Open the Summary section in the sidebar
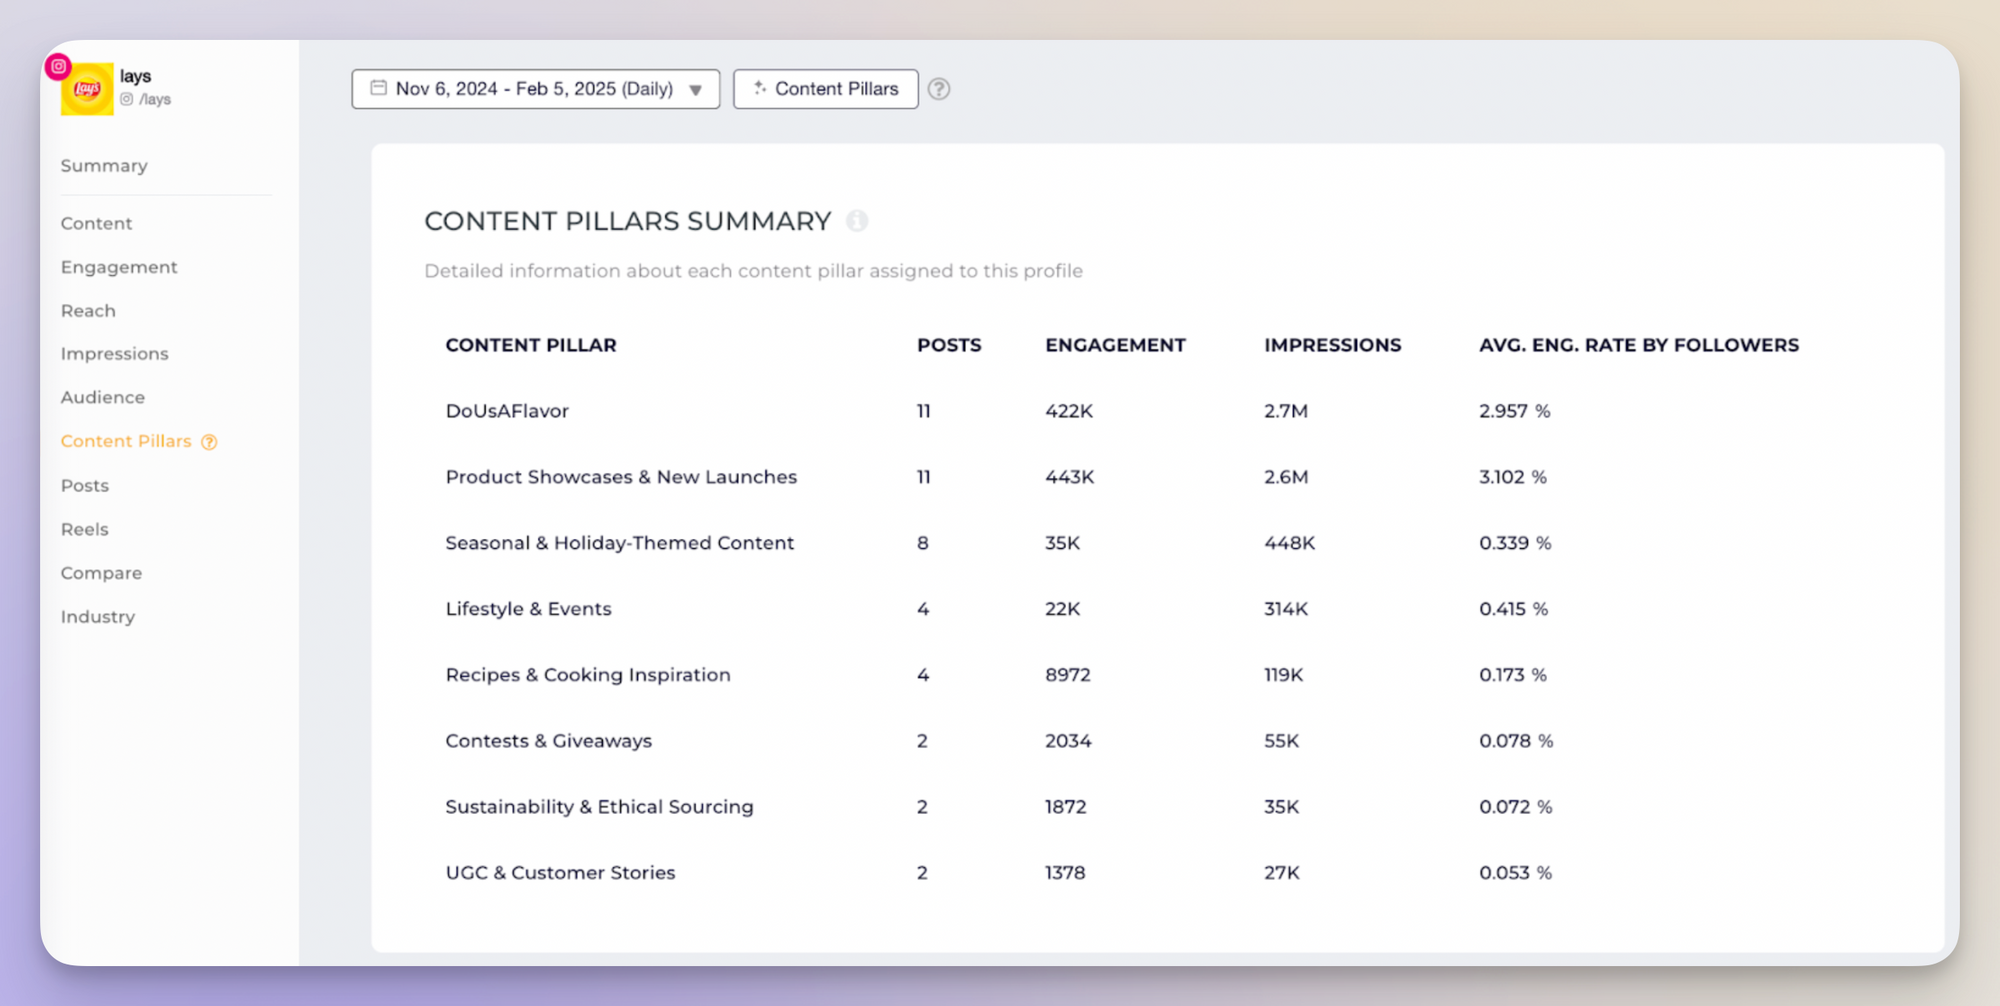The height and width of the screenshot is (1006, 2000). point(104,166)
